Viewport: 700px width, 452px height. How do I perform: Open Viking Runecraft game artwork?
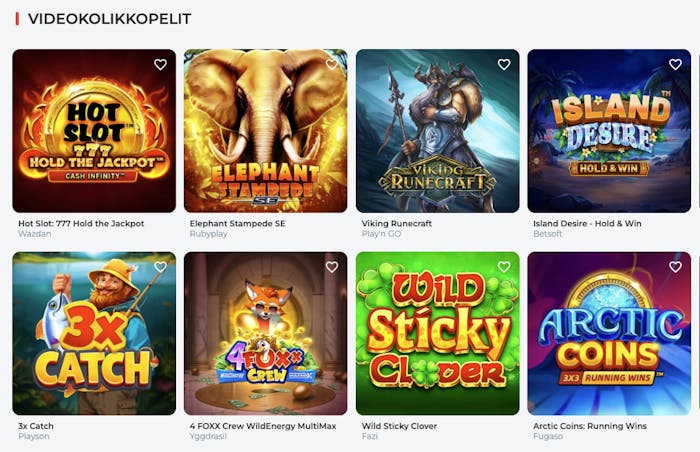point(438,131)
